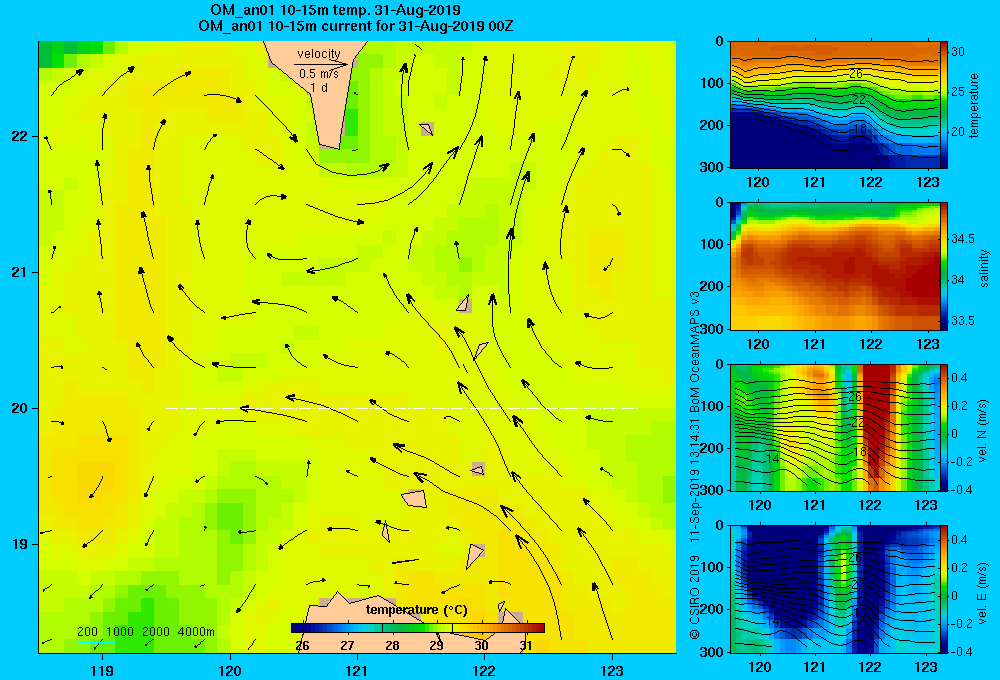Click the 'BoM OceanMAPS v3' vertical text
Viewport: 1000px width, 680px height.
point(695,351)
